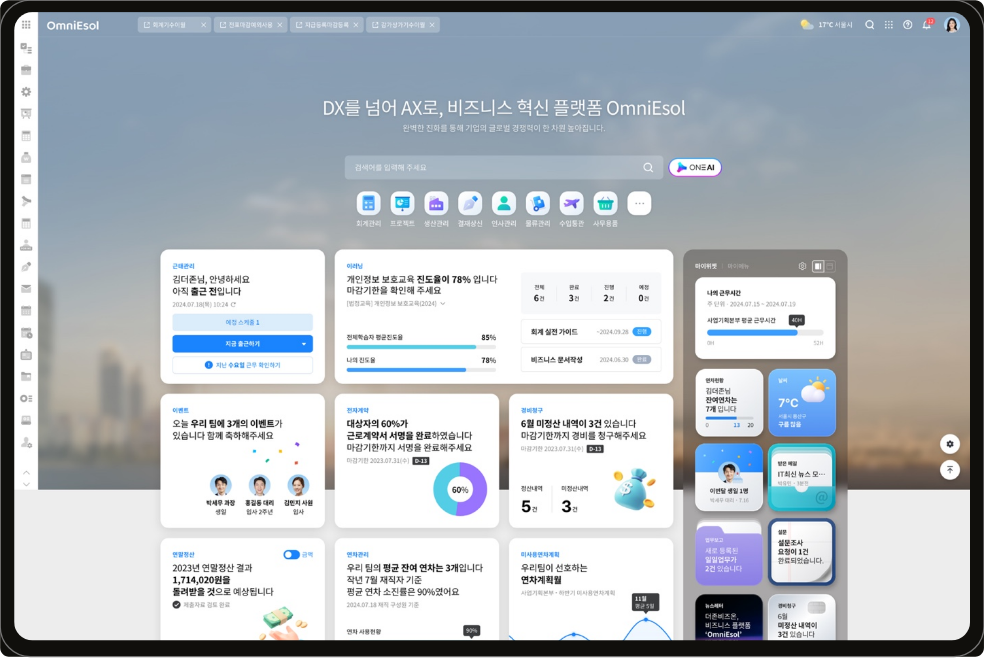This screenshot has height=671, width=985.
Task: Click the OmniEsol logo
Action: pyautogui.click(x=73, y=25)
